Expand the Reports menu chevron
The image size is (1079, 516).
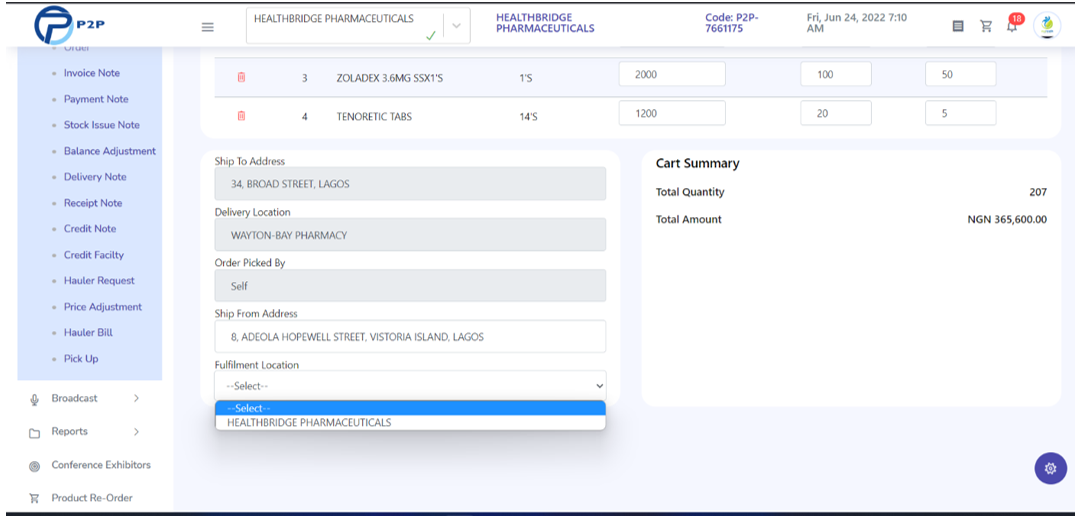(136, 431)
